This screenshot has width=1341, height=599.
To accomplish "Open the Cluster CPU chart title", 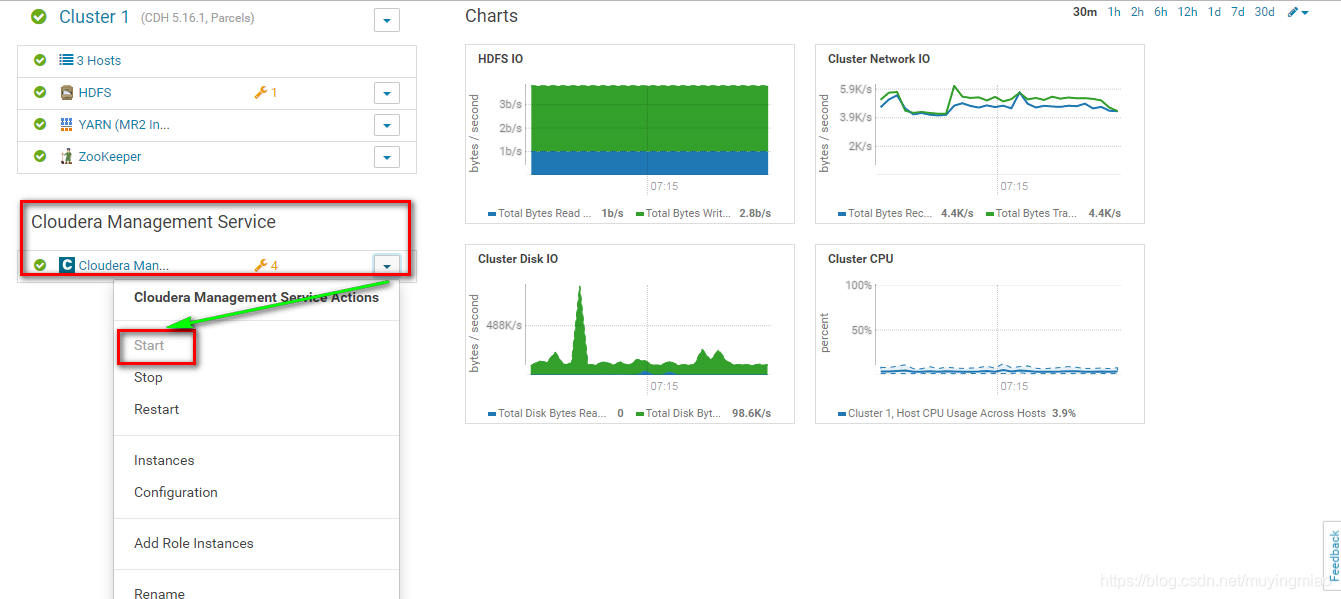I will [x=861, y=259].
